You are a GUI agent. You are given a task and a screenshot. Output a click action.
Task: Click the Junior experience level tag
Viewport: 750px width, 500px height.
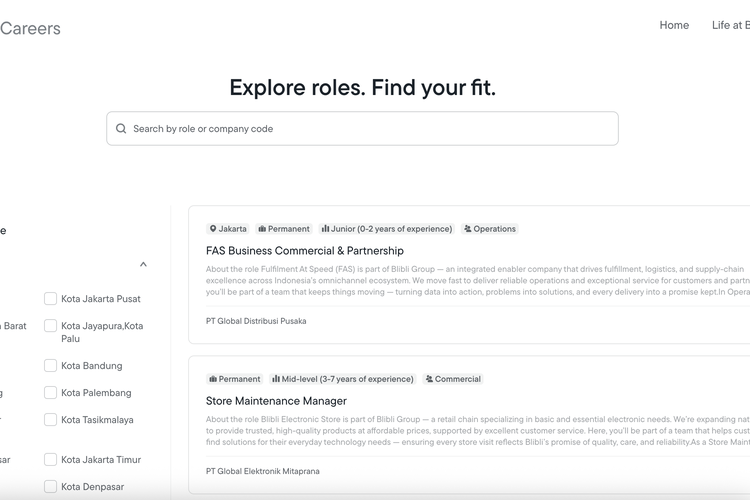click(x=386, y=229)
